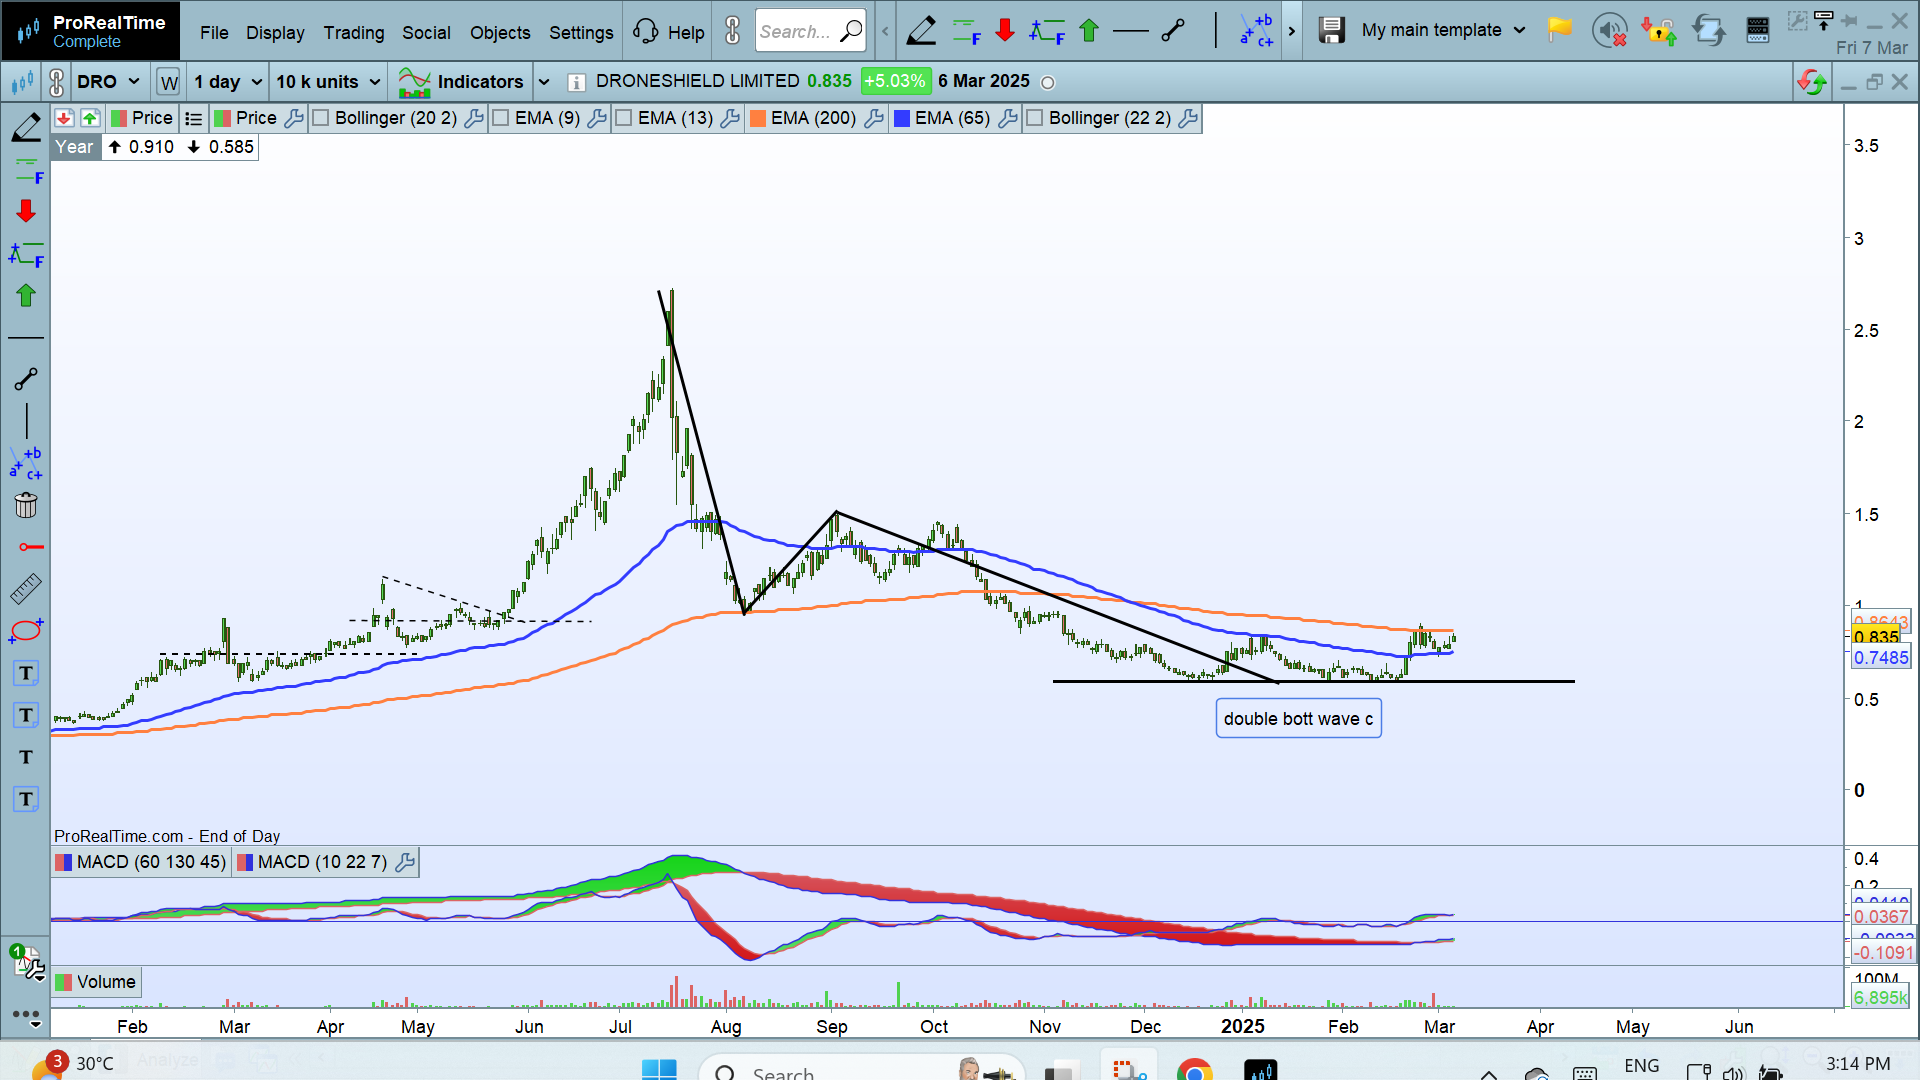Open Windows Start button on taskbar
Image resolution: width=1920 pixels, height=1080 pixels.
[659, 1071]
